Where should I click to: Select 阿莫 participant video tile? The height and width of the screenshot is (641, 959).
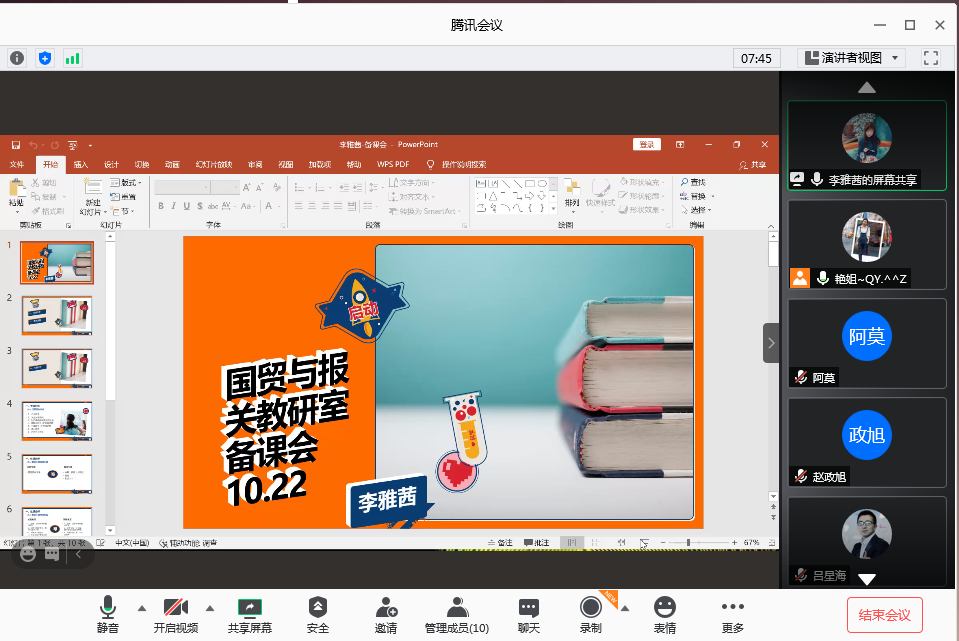pos(867,343)
